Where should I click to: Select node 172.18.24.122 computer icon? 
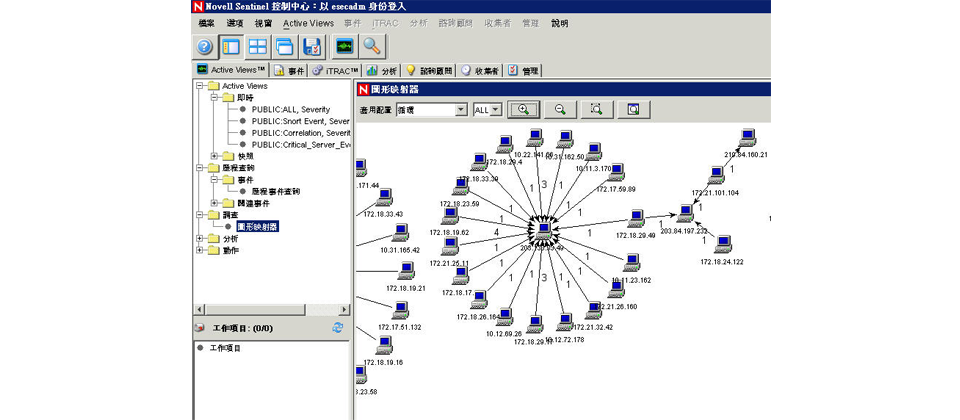click(723, 244)
